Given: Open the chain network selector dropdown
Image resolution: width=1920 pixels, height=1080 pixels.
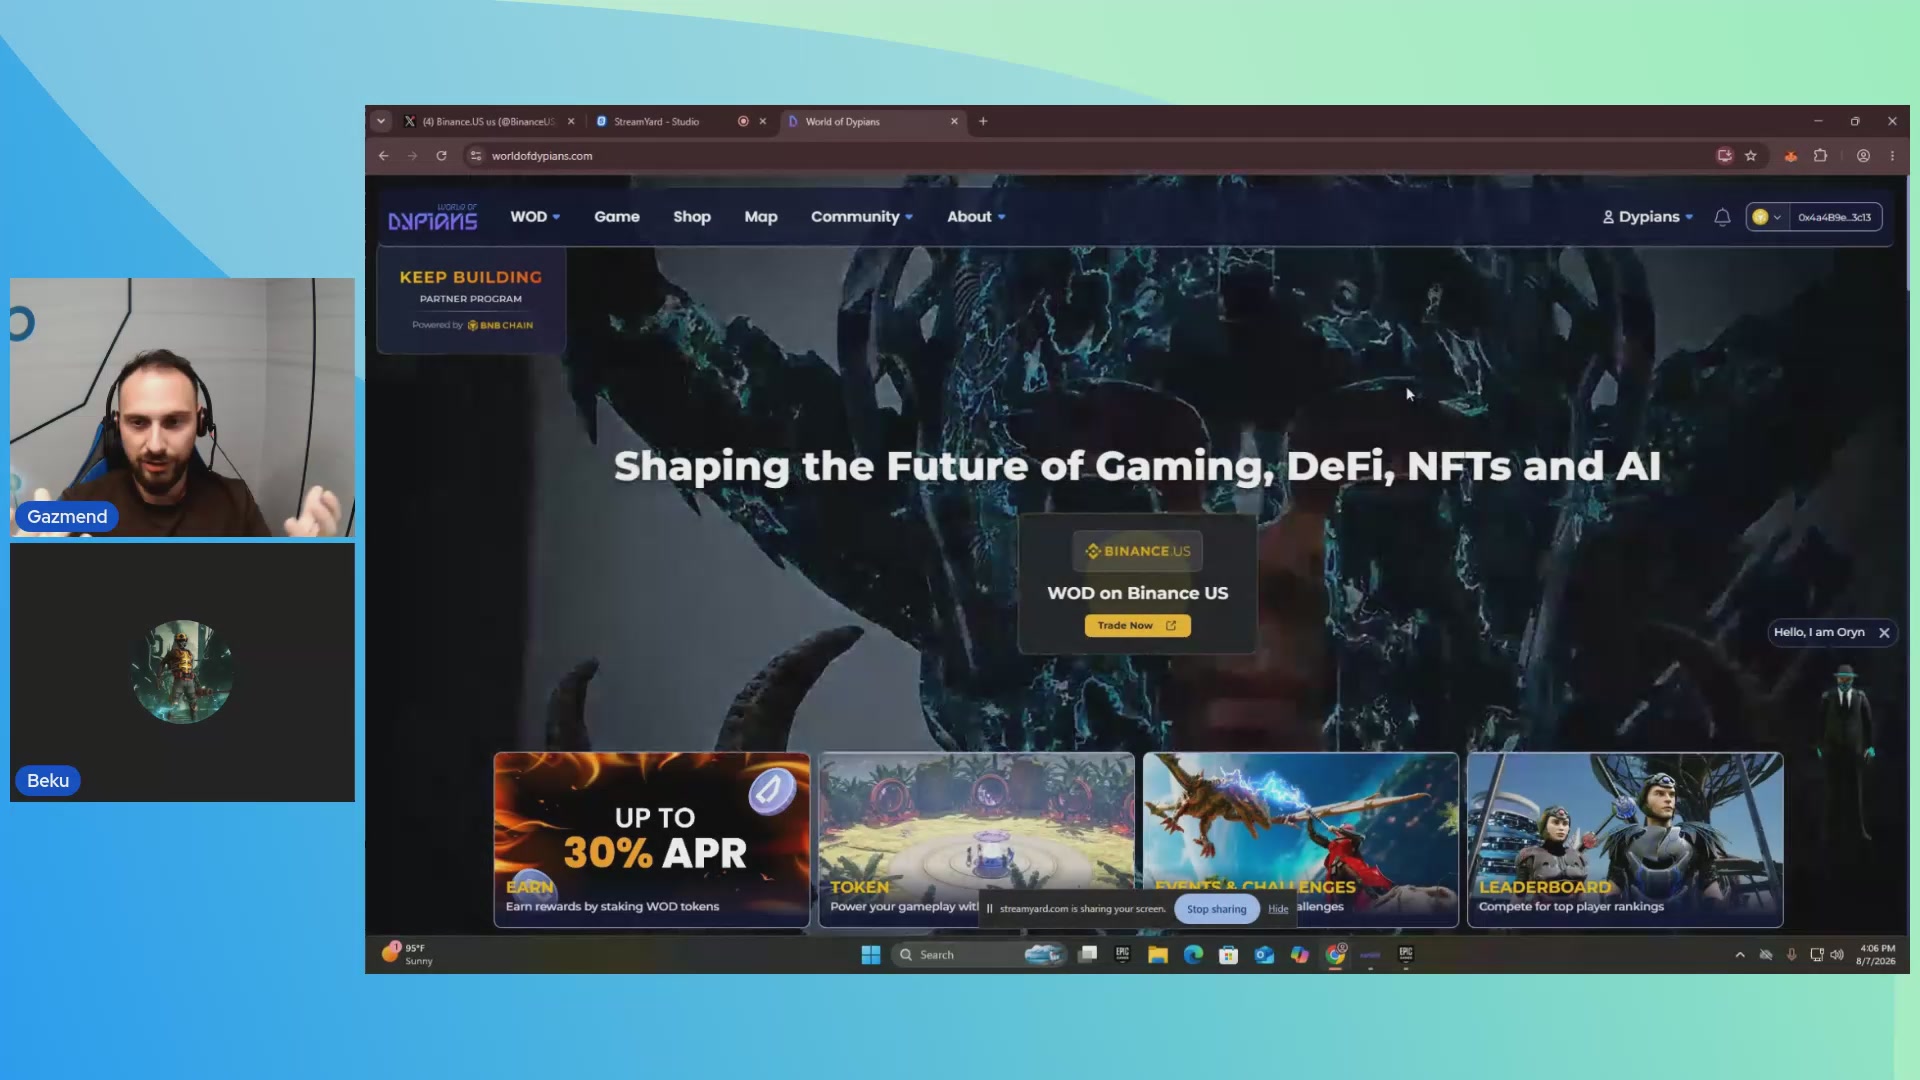Looking at the screenshot, I should pos(1766,217).
